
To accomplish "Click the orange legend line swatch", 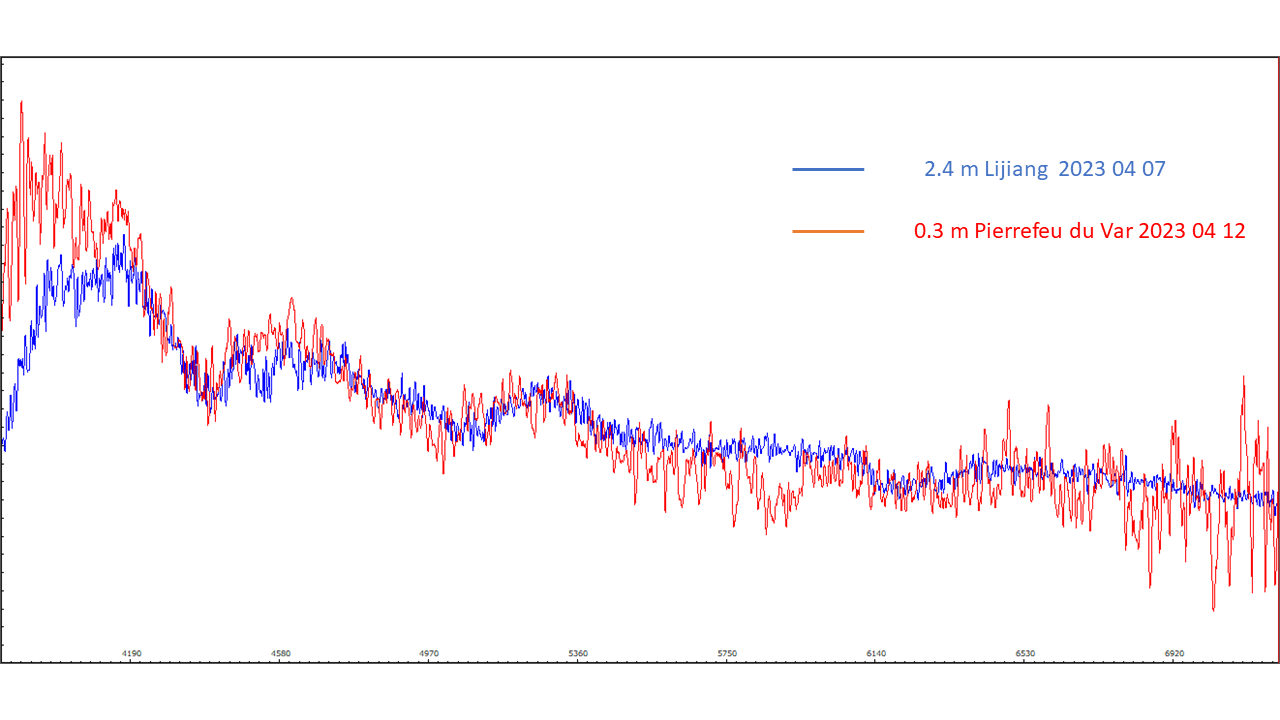I will coord(828,232).
